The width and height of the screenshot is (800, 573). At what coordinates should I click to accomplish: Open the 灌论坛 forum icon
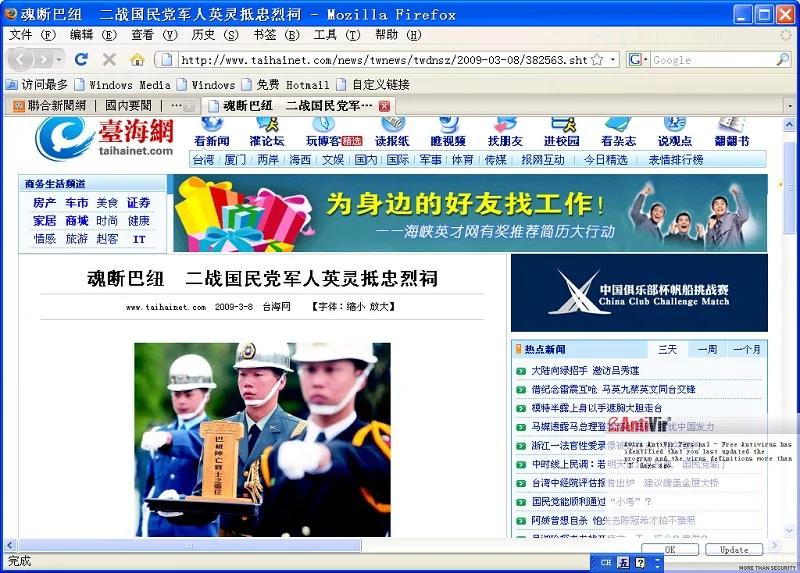click(267, 124)
